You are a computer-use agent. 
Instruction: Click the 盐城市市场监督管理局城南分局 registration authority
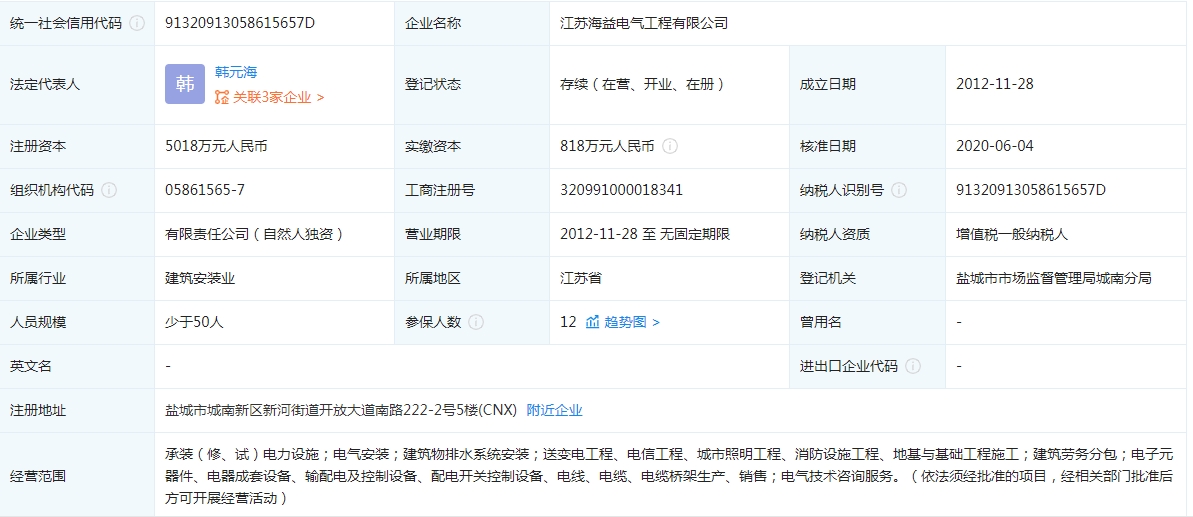[1053, 278]
